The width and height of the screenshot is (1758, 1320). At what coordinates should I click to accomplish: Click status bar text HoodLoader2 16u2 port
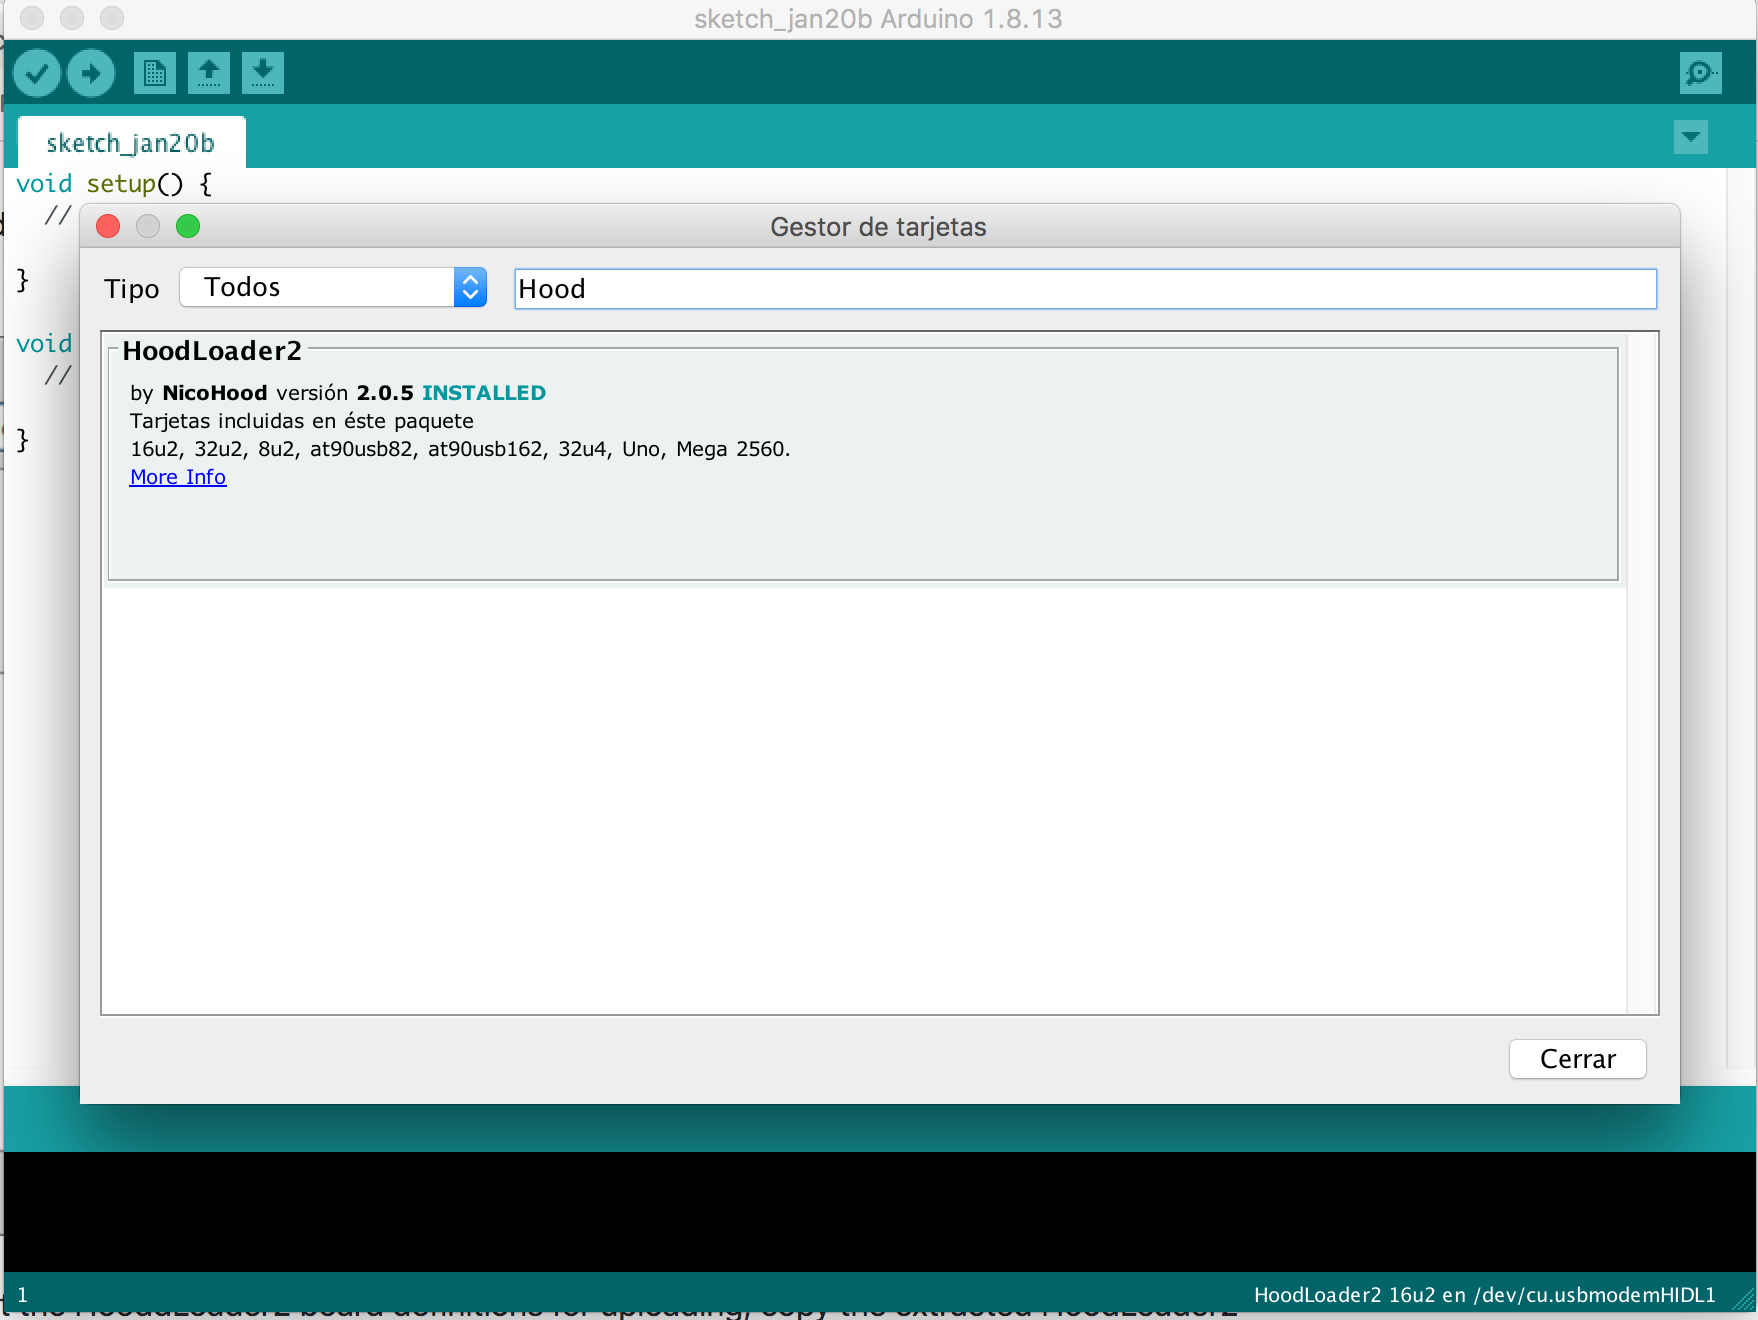[1484, 1295]
